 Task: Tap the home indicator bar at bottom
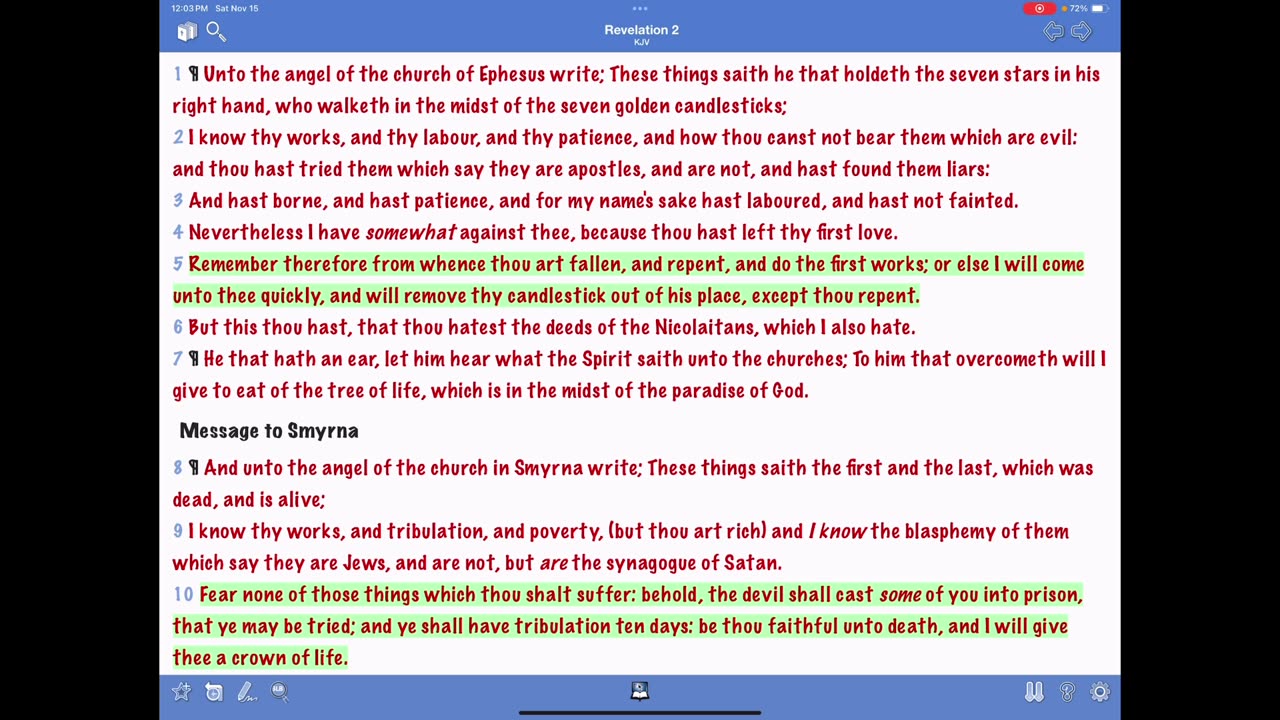click(x=640, y=713)
